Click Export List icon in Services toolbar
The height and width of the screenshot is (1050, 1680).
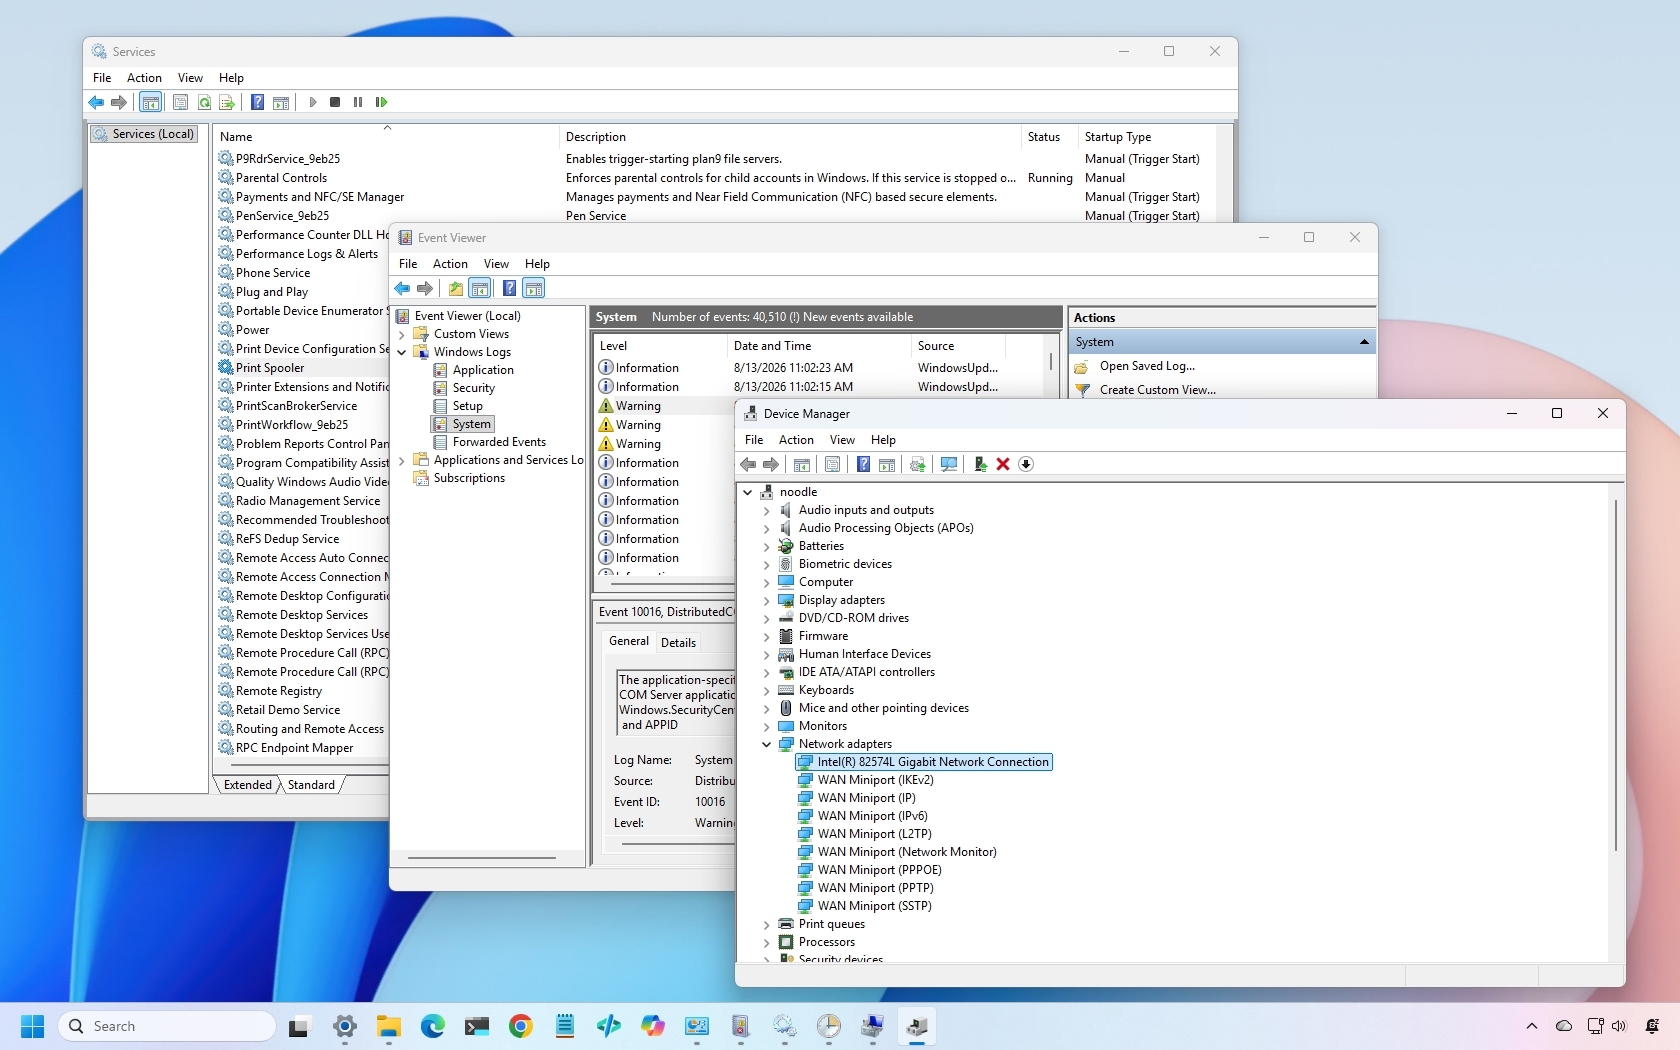[x=227, y=102]
